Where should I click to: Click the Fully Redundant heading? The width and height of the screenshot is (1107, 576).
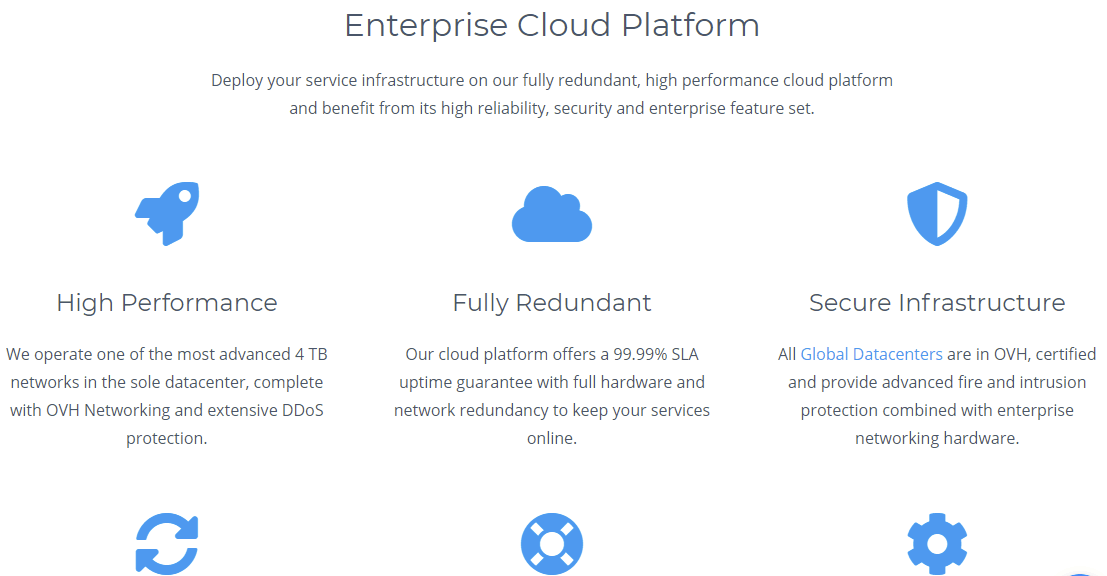(552, 303)
